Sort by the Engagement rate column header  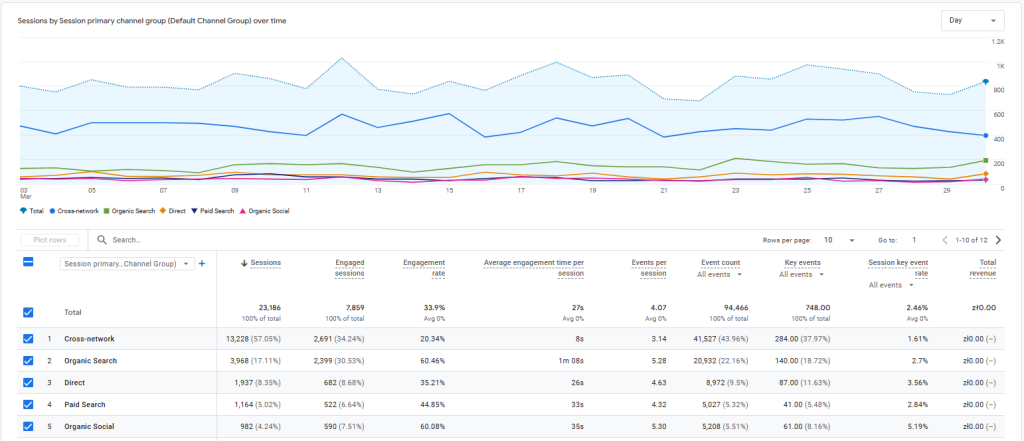(424, 268)
